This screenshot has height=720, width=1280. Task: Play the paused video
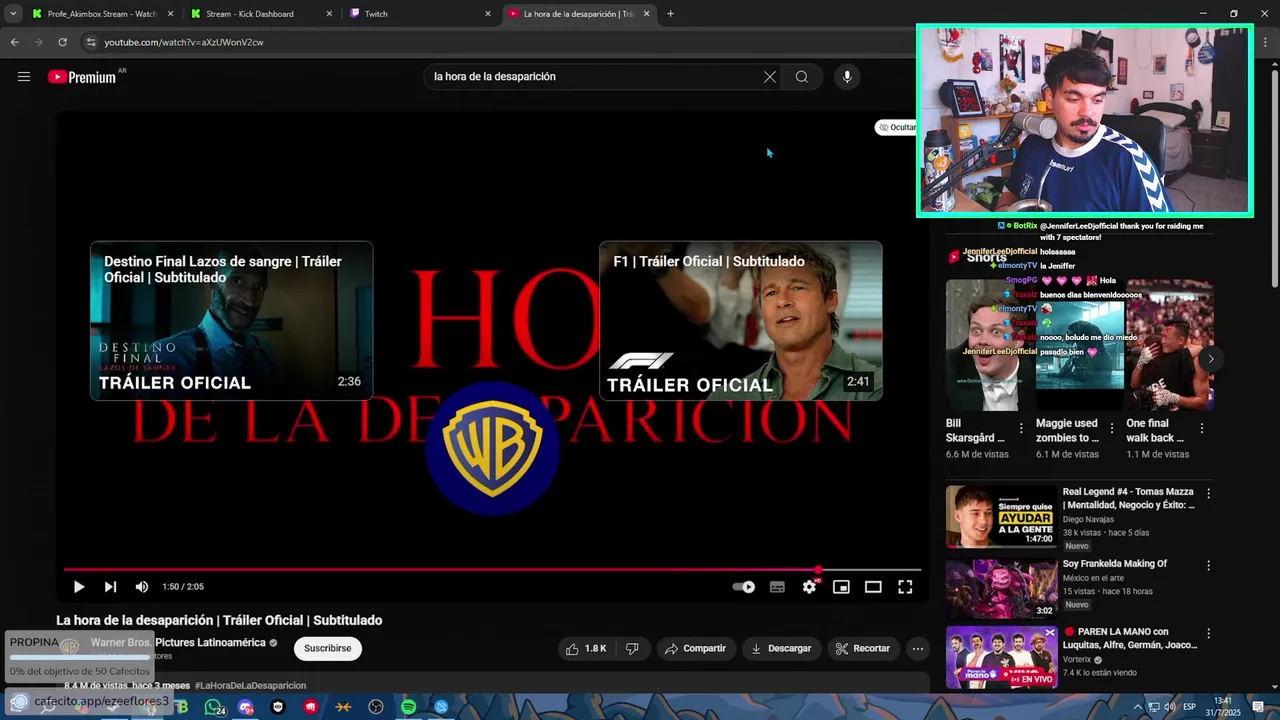coord(79,587)
